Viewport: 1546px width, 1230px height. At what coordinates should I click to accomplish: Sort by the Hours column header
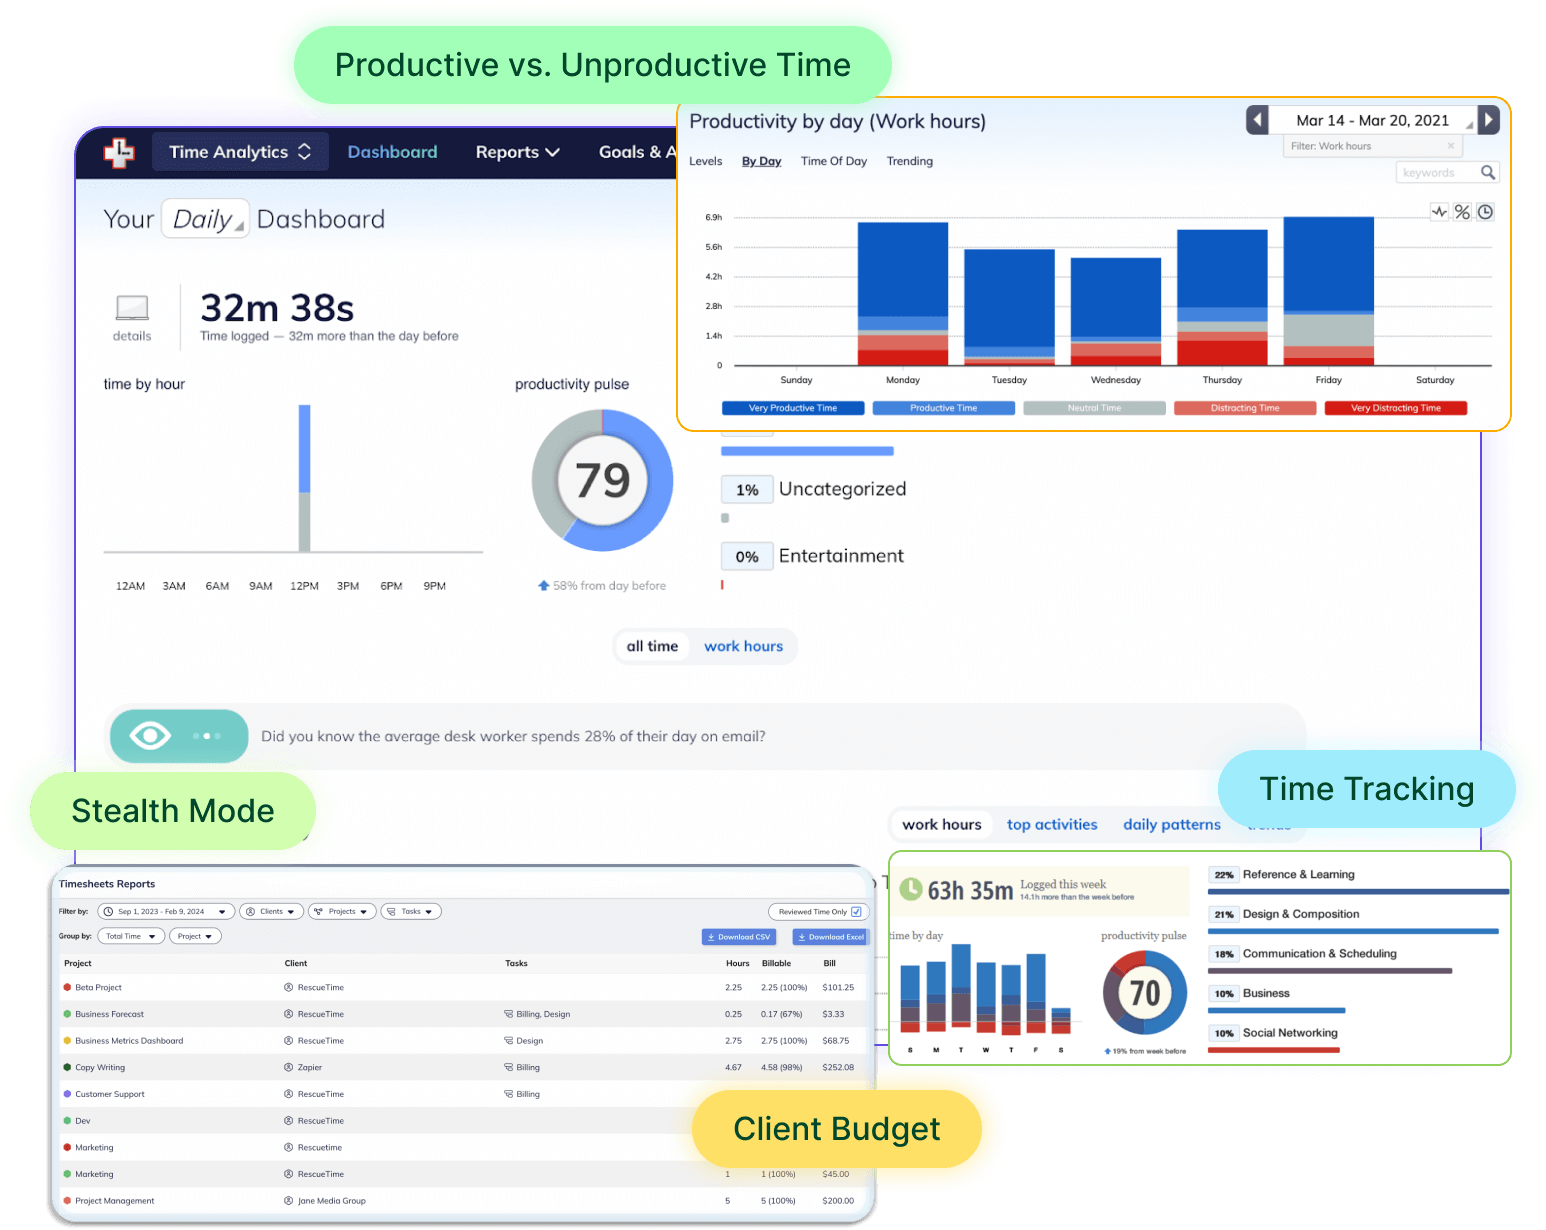pyautogui.click(x=738, y=963)
